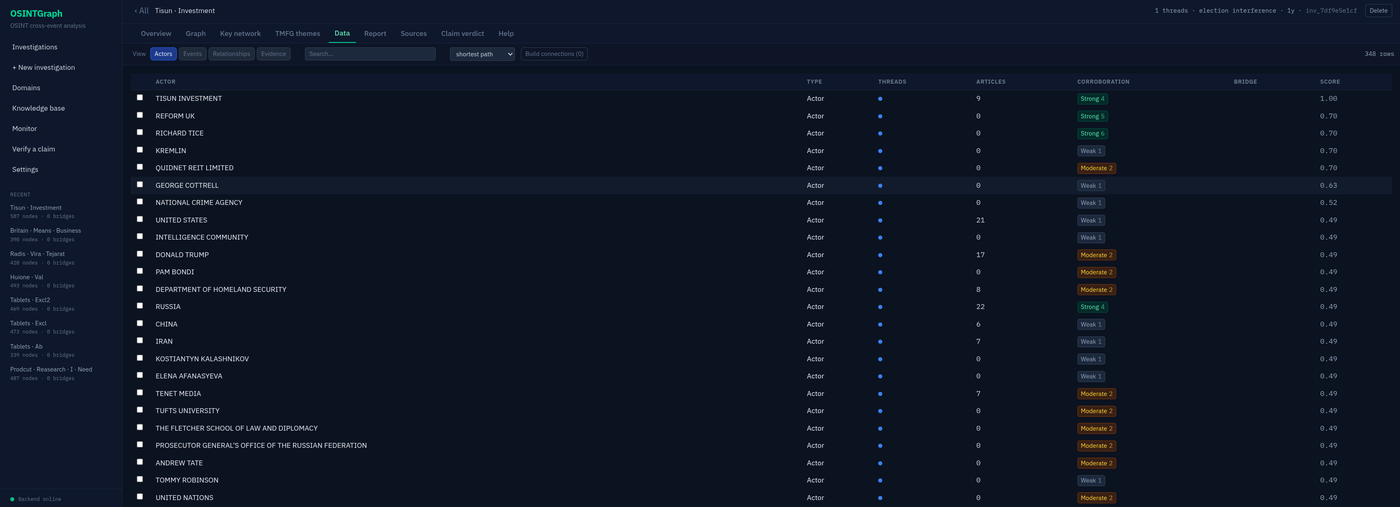The height and width of the screenshot is (507, 1400).
Task: Toggle checkbox next to KREMLIN
Action: 140,150
